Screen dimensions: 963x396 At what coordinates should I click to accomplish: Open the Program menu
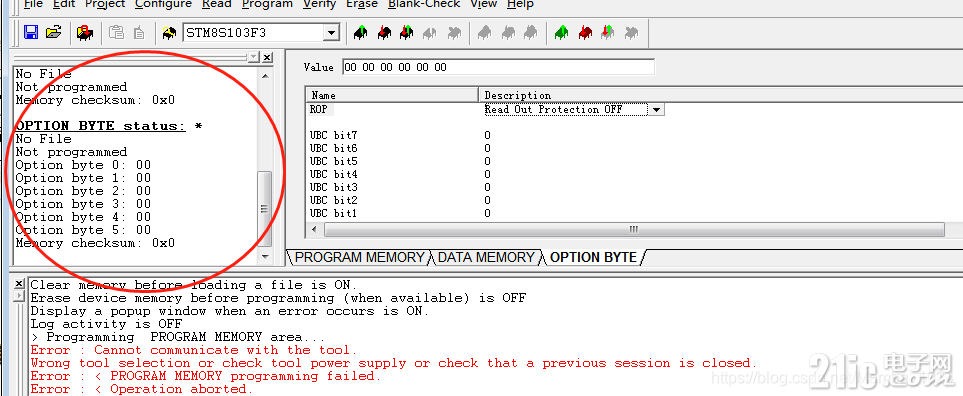pos(267,4)
